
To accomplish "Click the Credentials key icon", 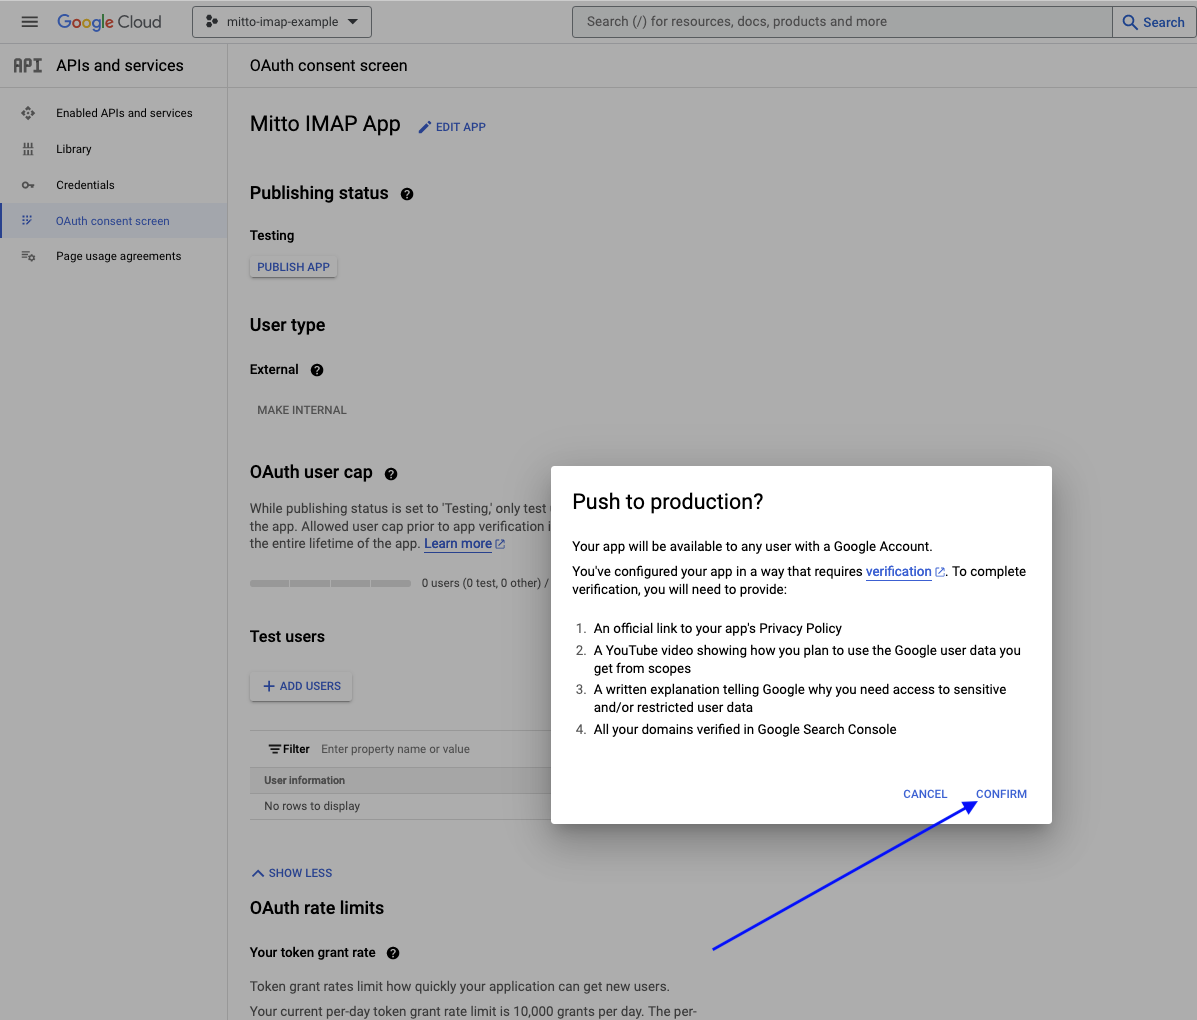I will click(x=28, y=185).
